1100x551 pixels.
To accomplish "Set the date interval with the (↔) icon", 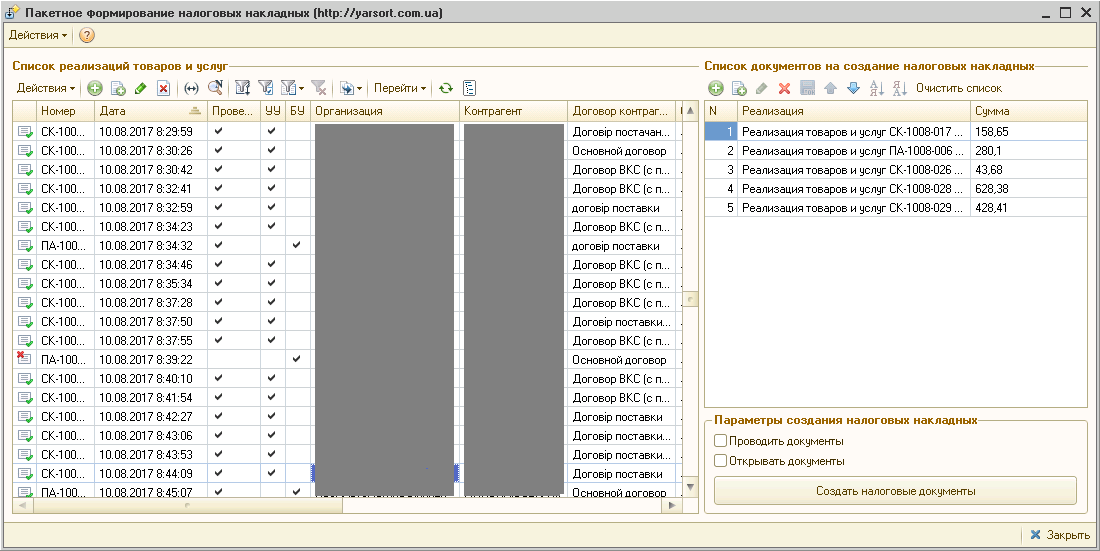I will (x=191, y=88).
